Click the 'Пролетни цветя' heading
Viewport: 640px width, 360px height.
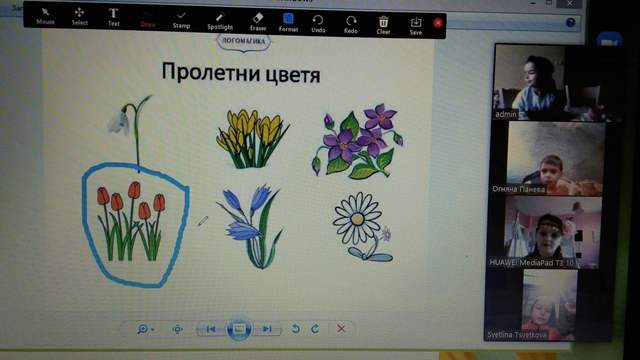[x=241, y=73]
